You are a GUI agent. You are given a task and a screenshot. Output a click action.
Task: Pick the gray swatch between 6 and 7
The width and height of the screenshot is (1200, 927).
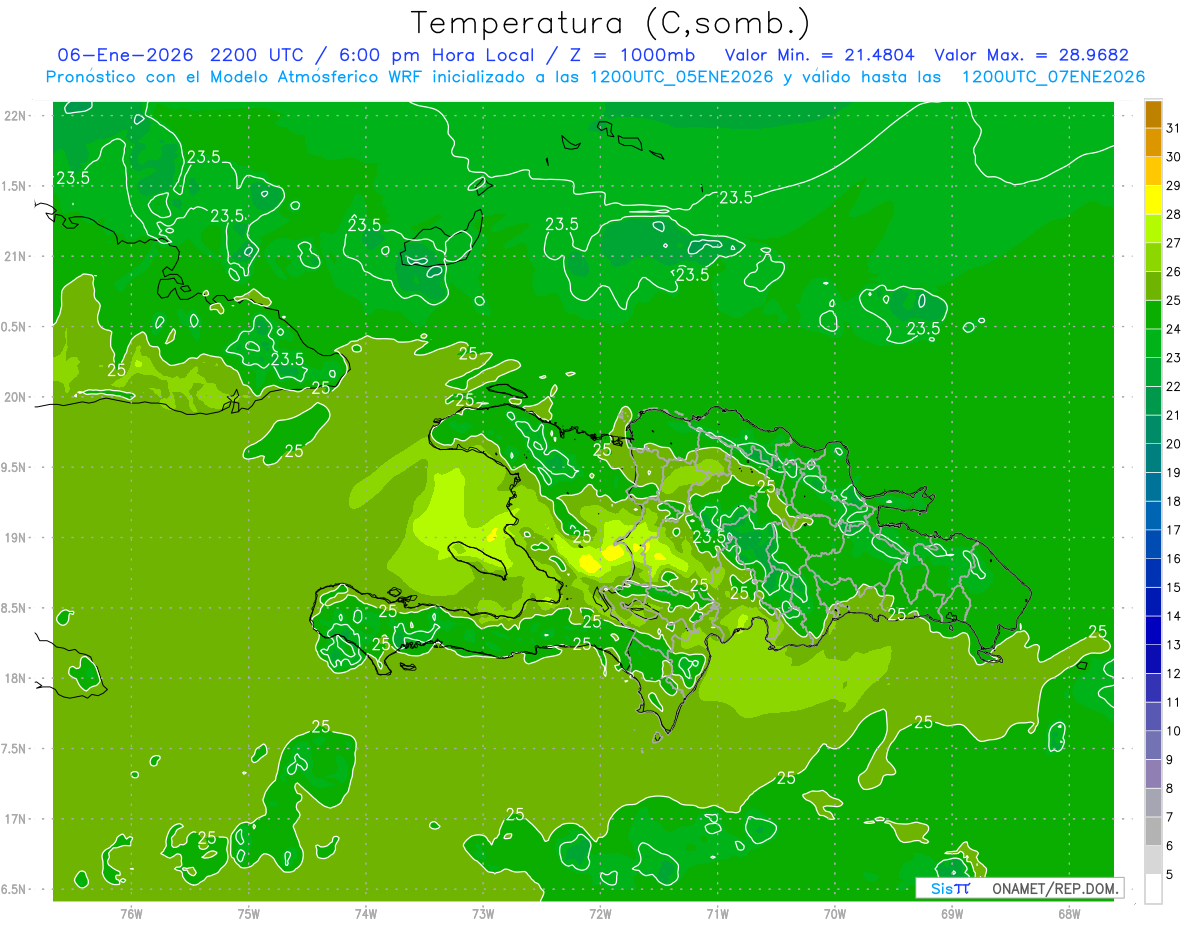pos(1153,831)
